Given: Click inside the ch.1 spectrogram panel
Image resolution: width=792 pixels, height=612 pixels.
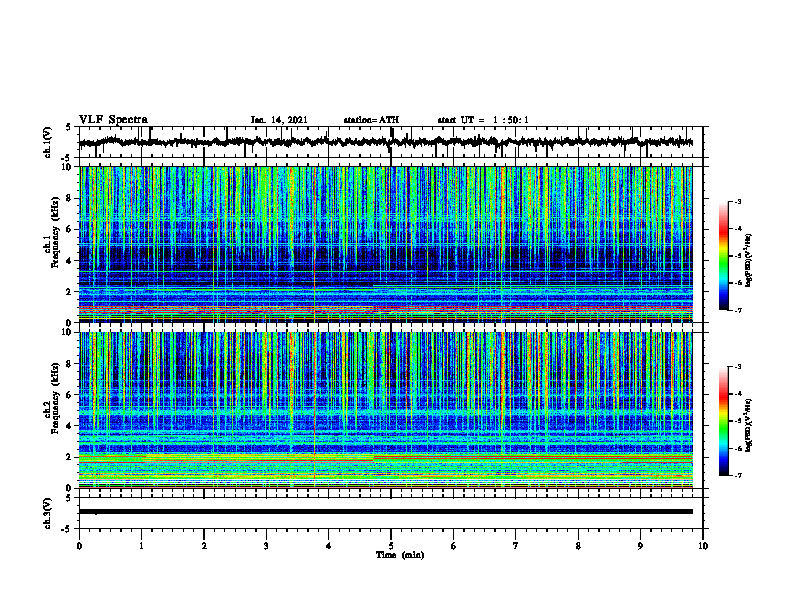Looking at the screenshot, I should [x=386, y=244].
